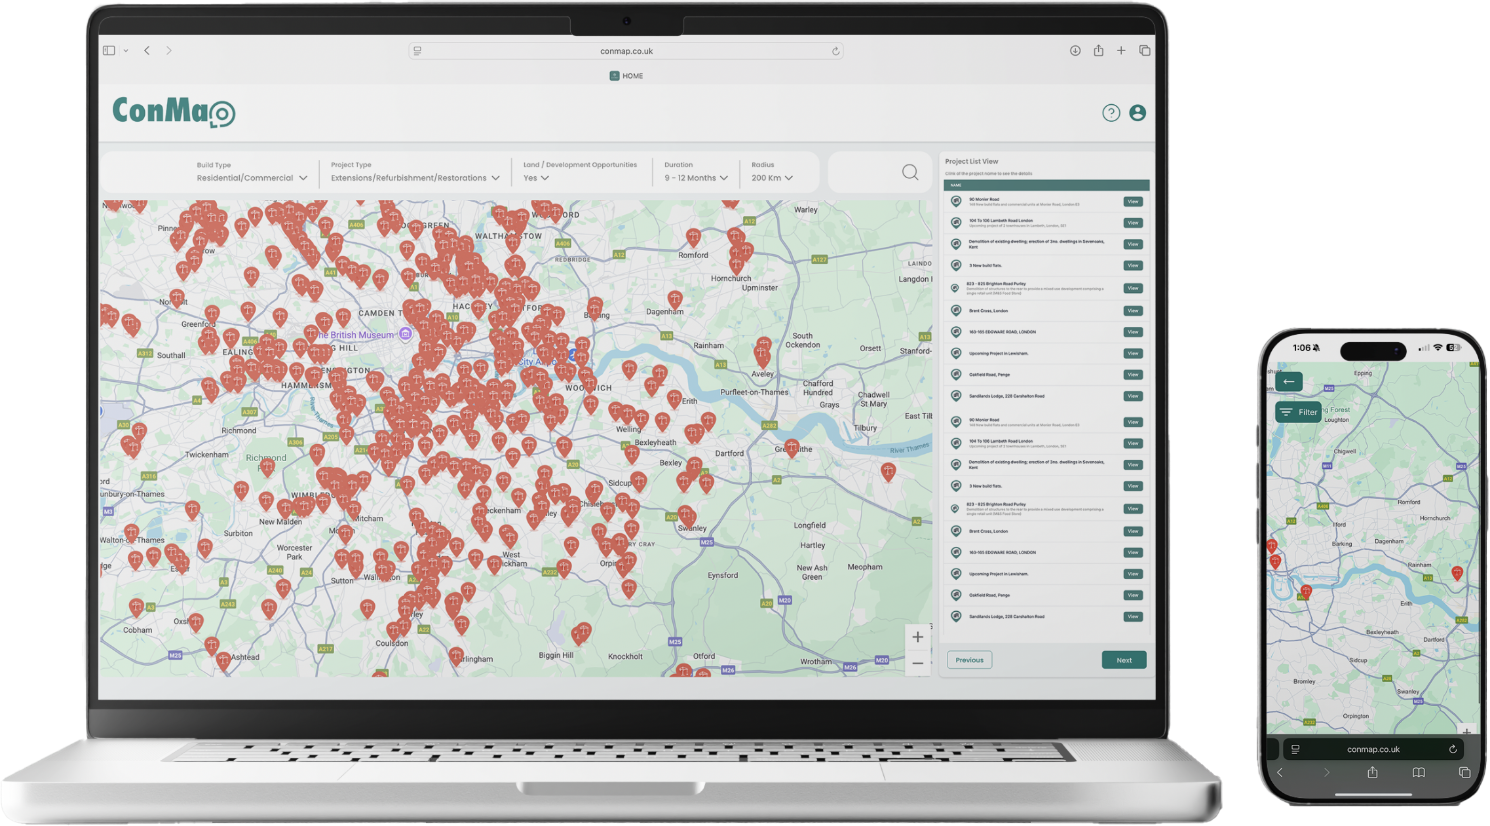
Task: Zoom in the map with plus button
Action: pyautogui.click(x=917, y=637)
